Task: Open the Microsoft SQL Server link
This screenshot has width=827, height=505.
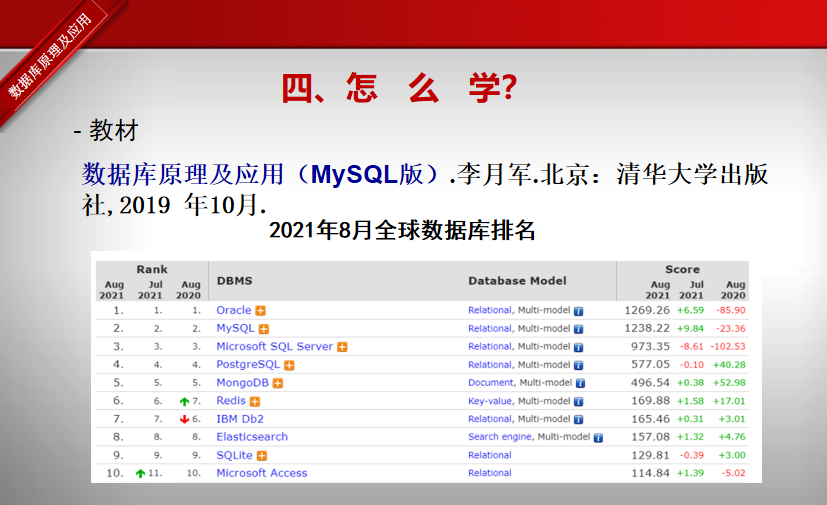Action: click(275, 346)
